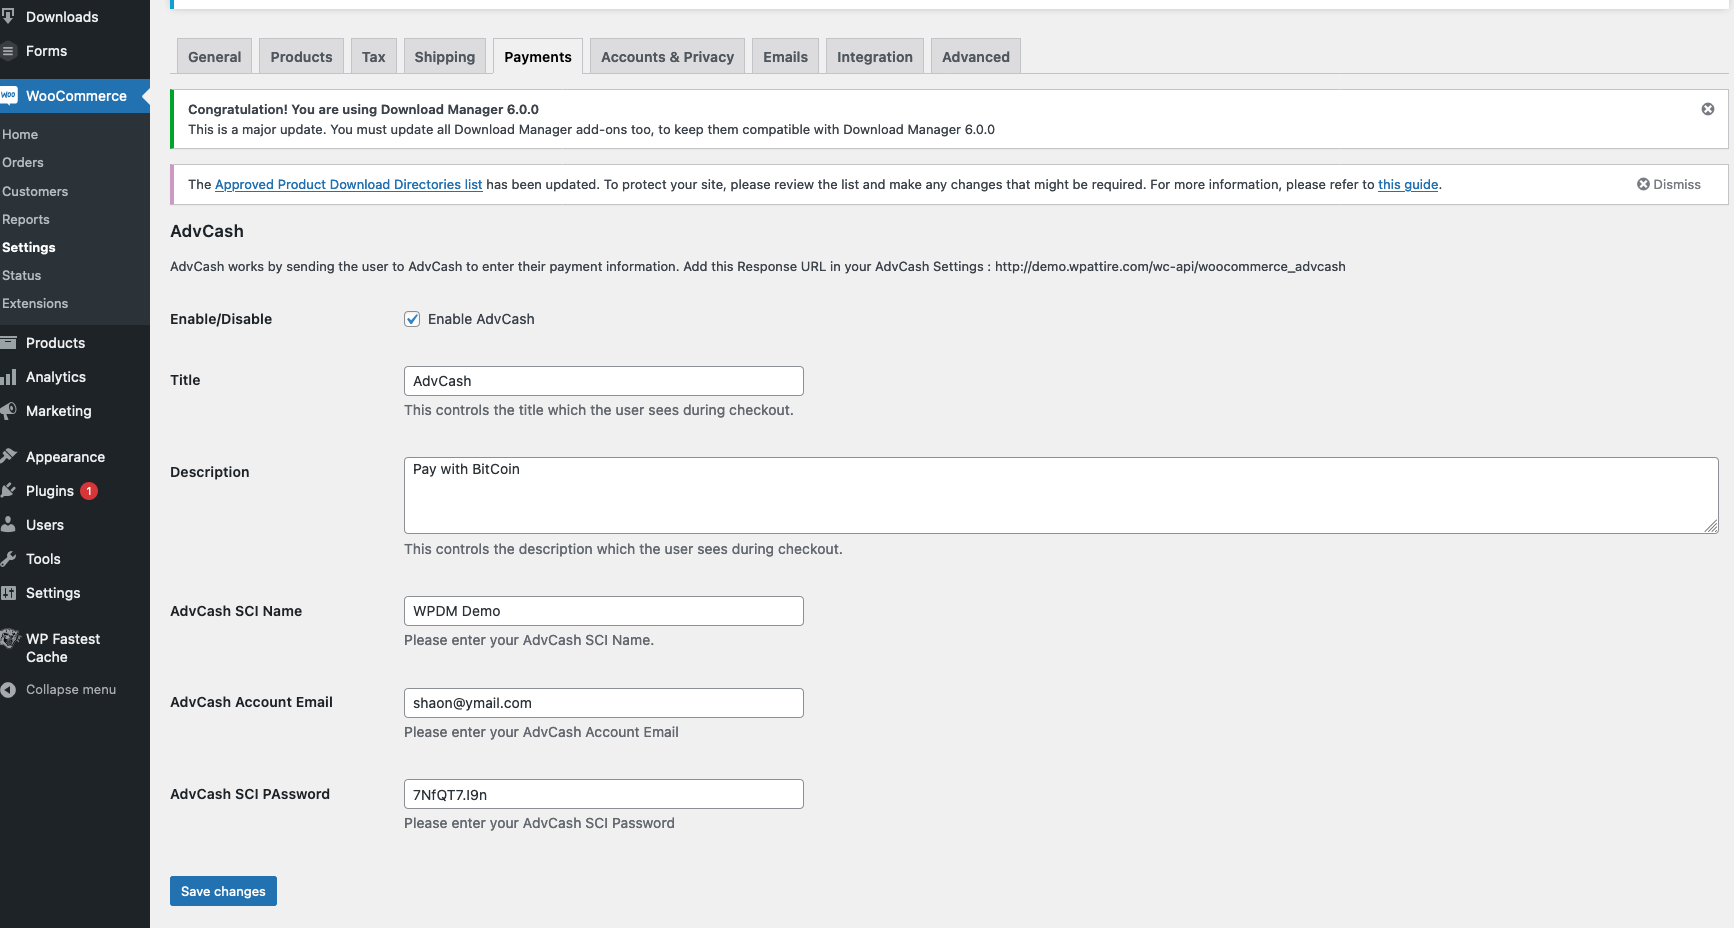Grab the Description textarea resize handle

[x=1711, y=526]
